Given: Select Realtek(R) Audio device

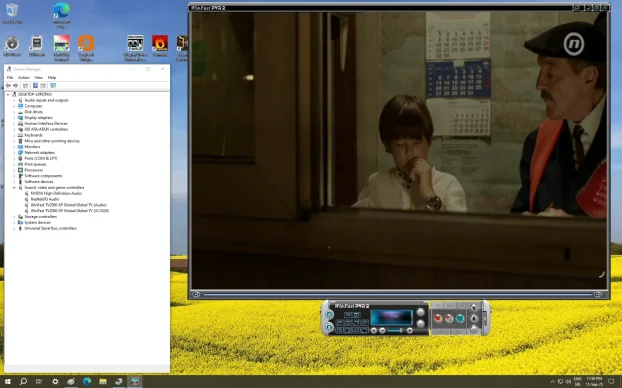Looking at the screenshot, I should tap(44, 199).
